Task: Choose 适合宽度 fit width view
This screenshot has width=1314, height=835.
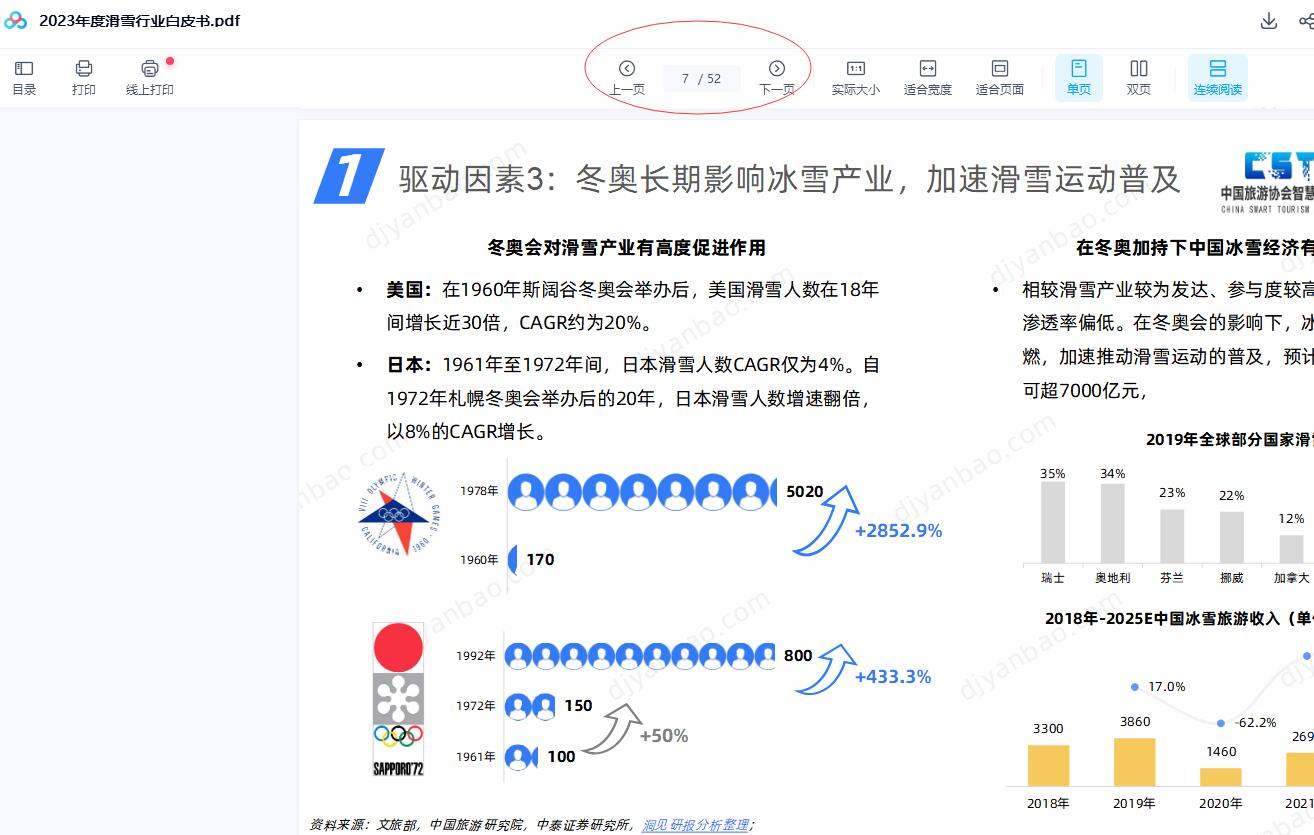Action: 928,77
